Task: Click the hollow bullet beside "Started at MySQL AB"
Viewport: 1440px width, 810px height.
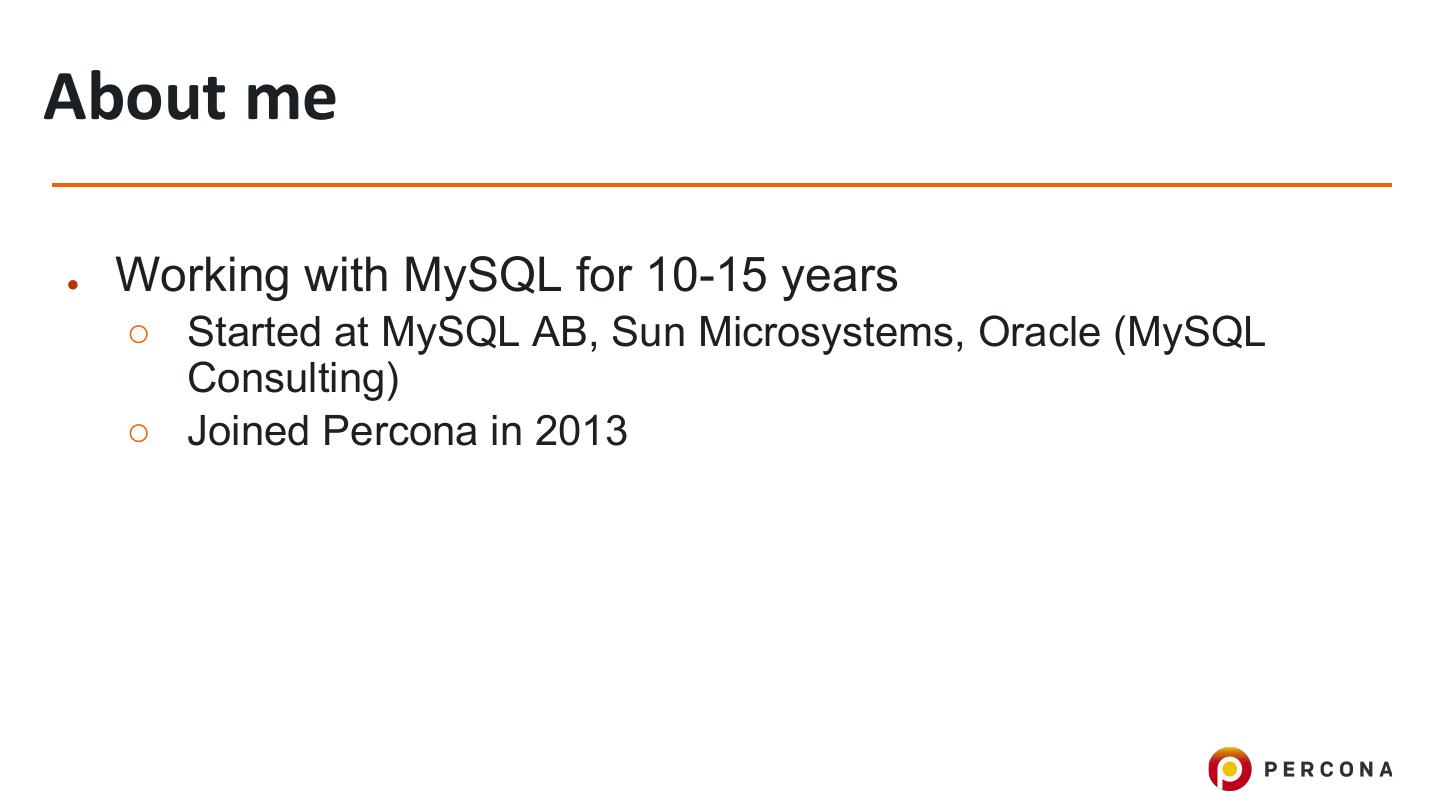Action: (139, 335)
